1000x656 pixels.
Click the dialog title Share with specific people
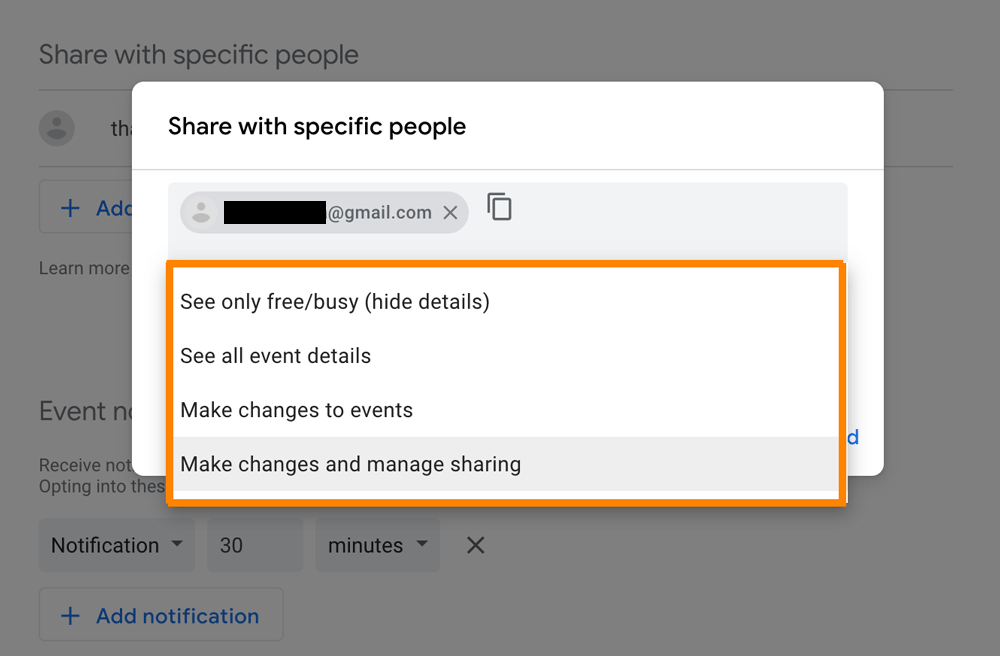pyautogui.click(x=317, y=126)
